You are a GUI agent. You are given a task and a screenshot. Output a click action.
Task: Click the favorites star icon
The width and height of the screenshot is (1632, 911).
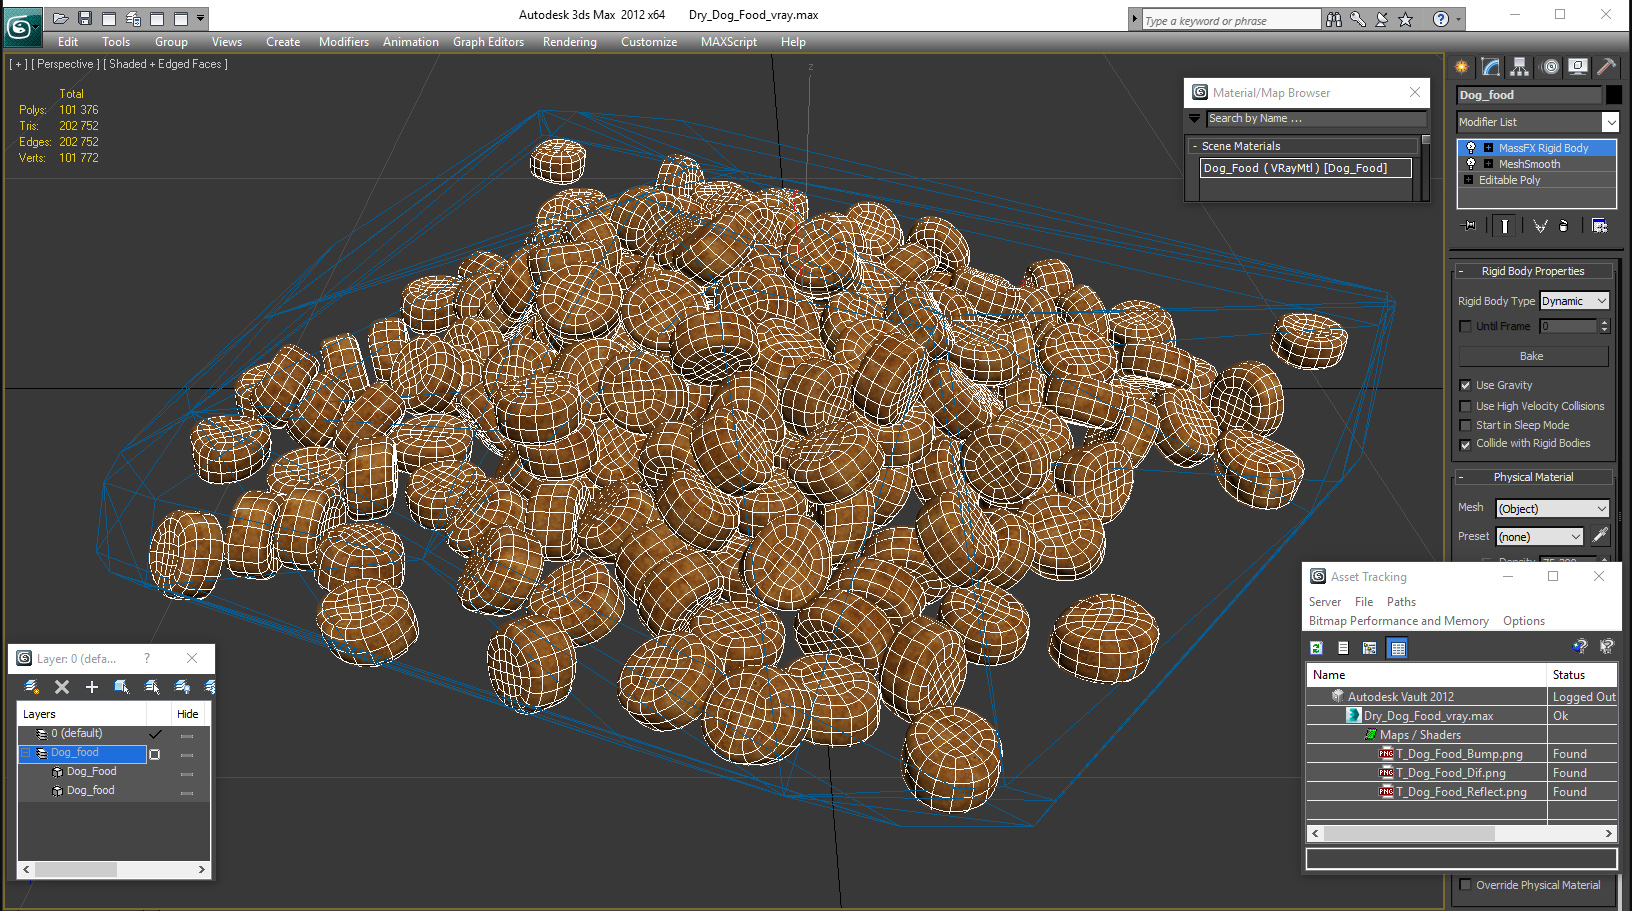tap(1406, 19)
